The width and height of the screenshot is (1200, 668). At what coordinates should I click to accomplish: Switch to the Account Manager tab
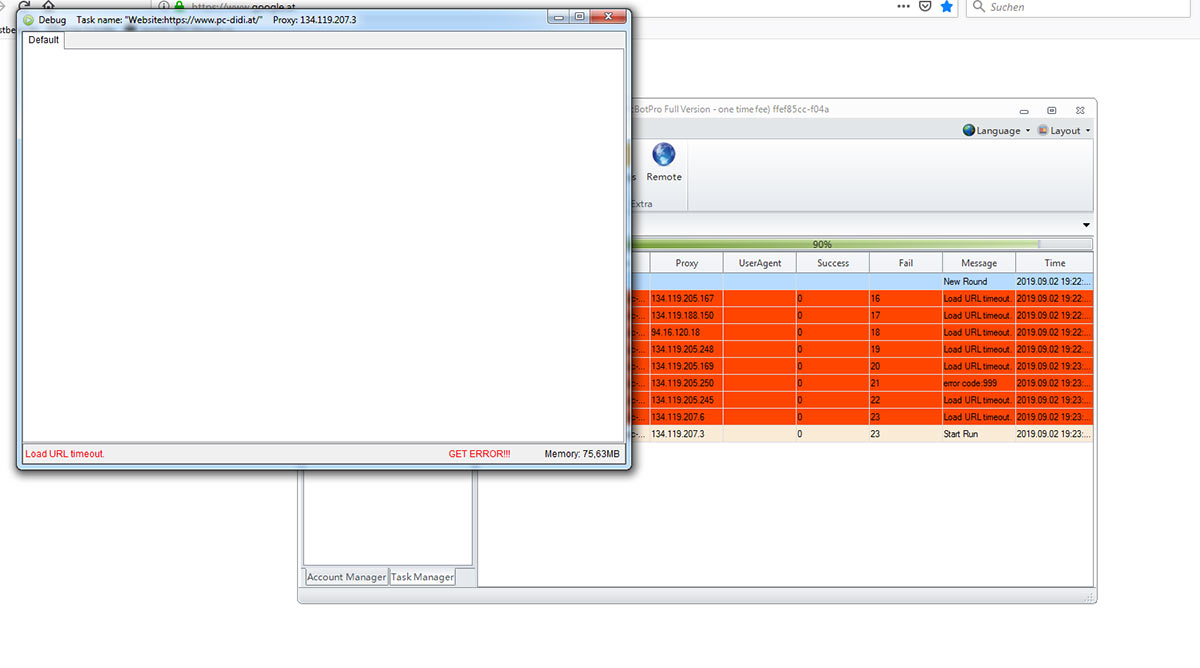(x=346, y=577)
